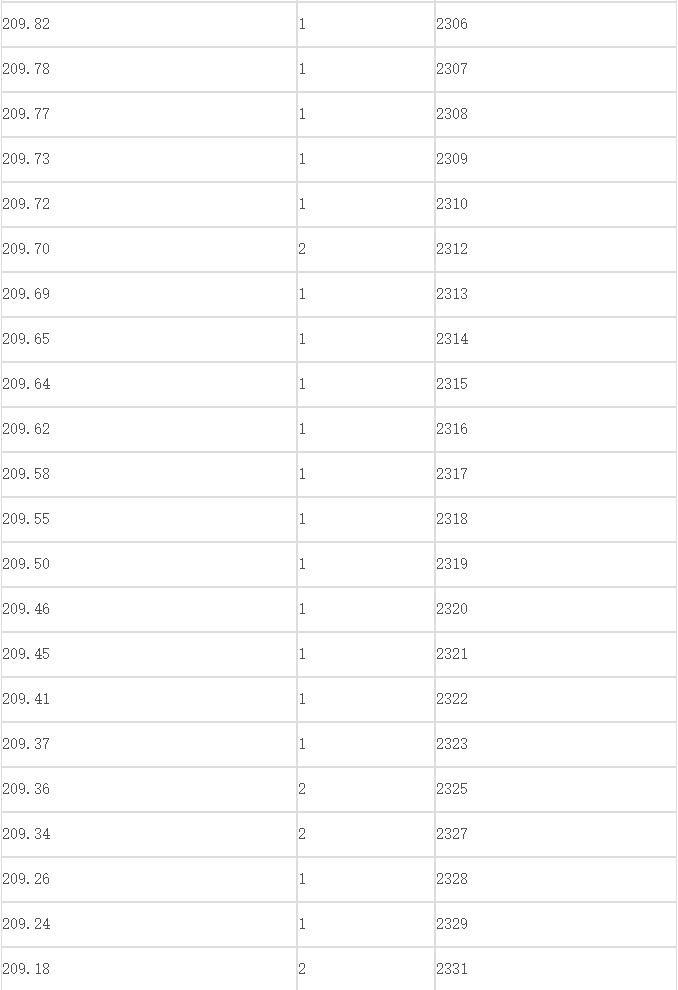This screenshot has width=678, height=990.
Task: Click the cell with rank 2316
Action: (x=556, y=429)
